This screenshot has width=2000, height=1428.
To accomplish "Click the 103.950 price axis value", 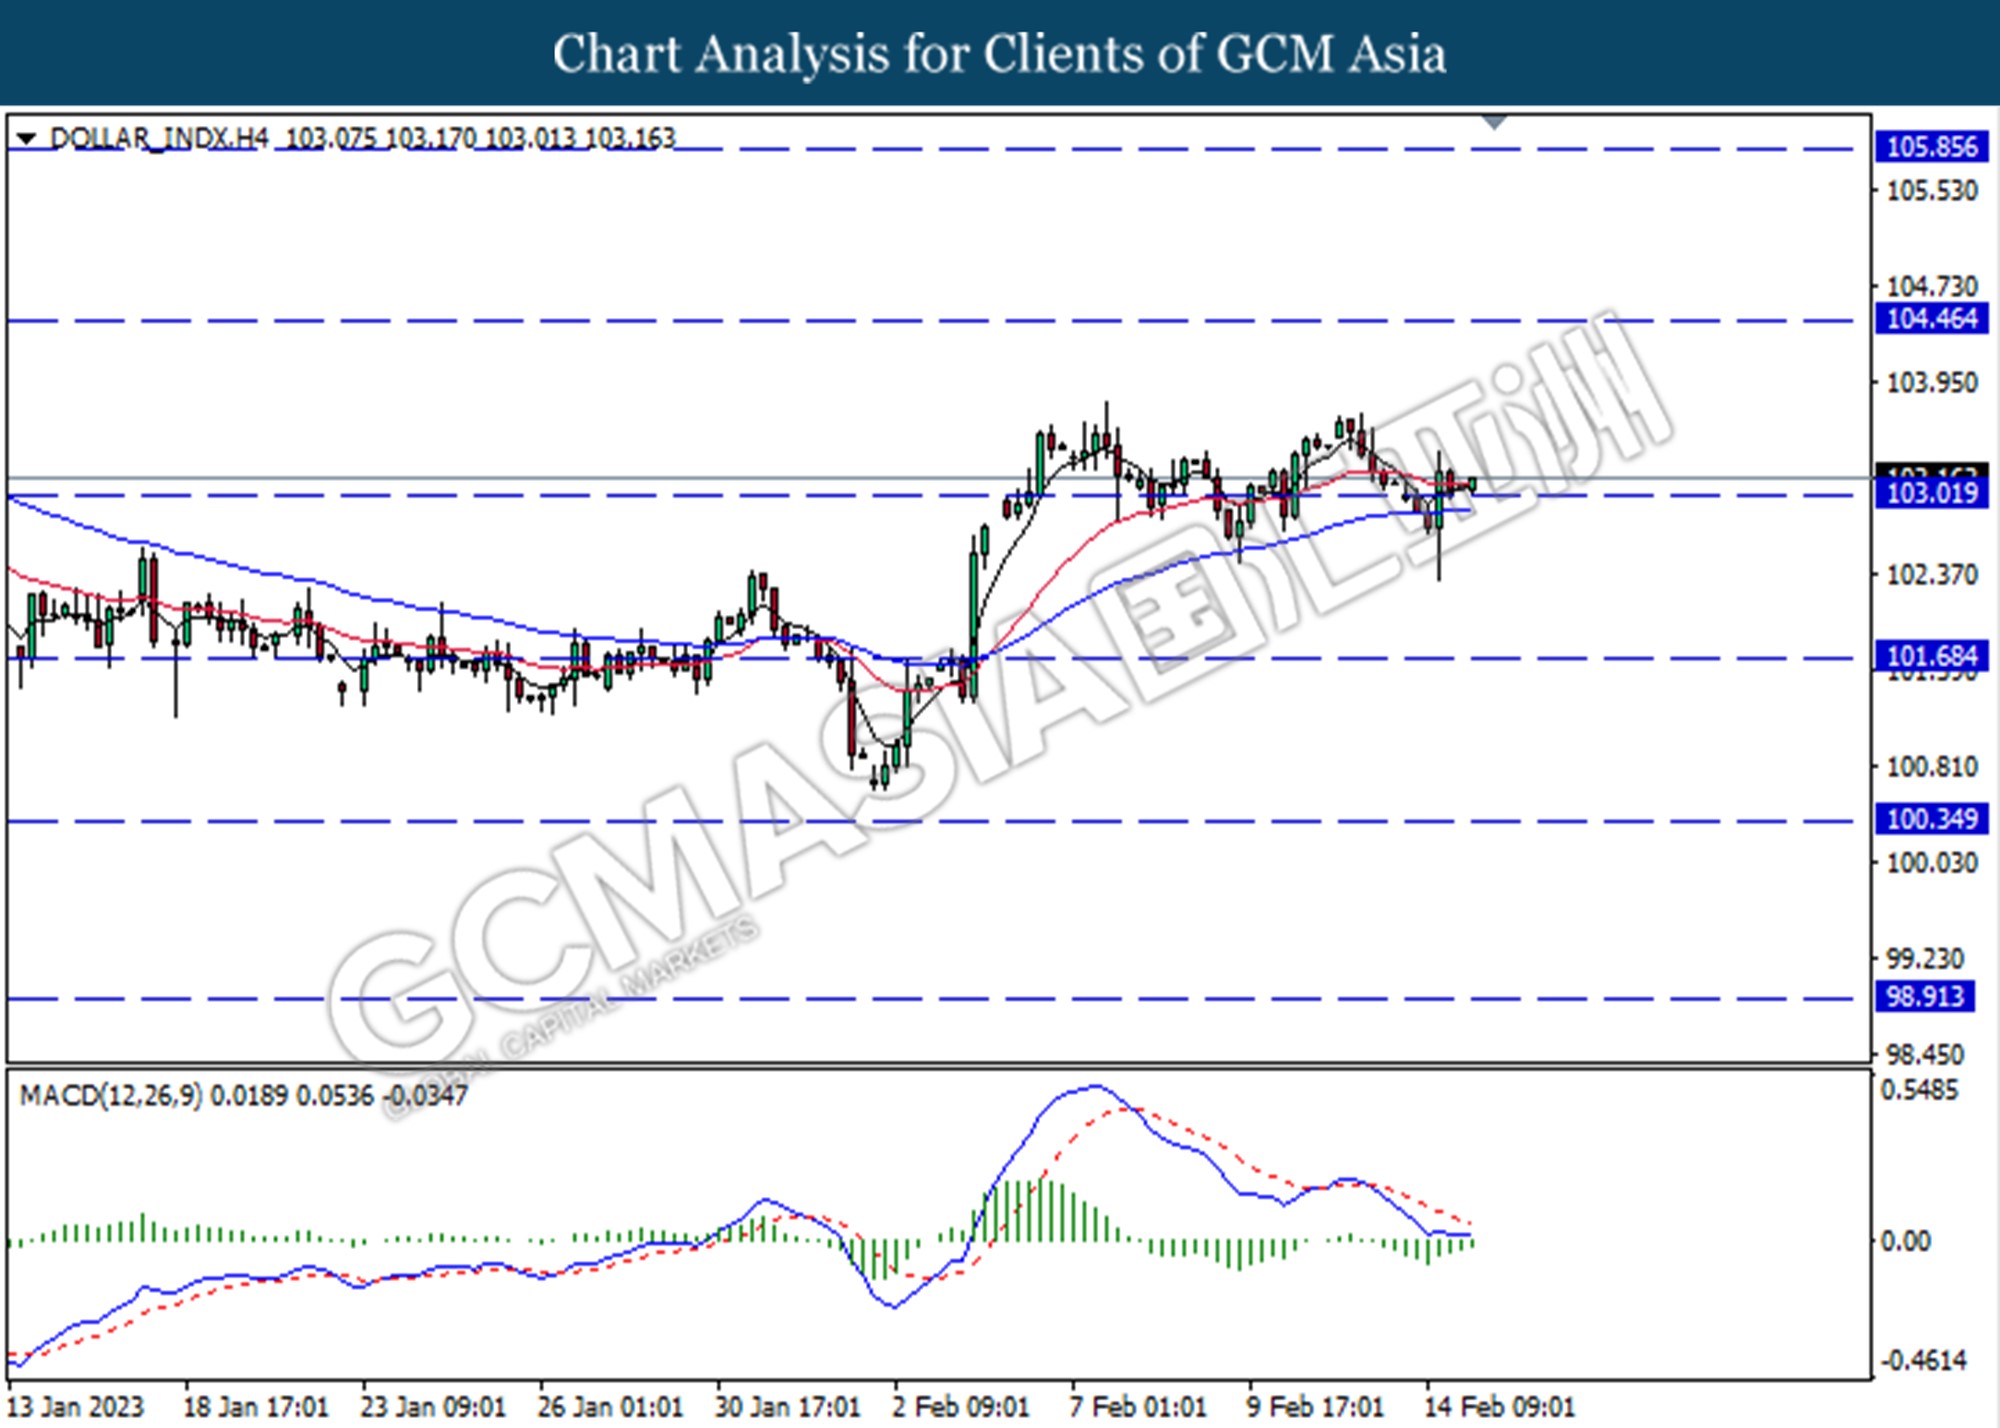I will click(x=1931, y=382).
